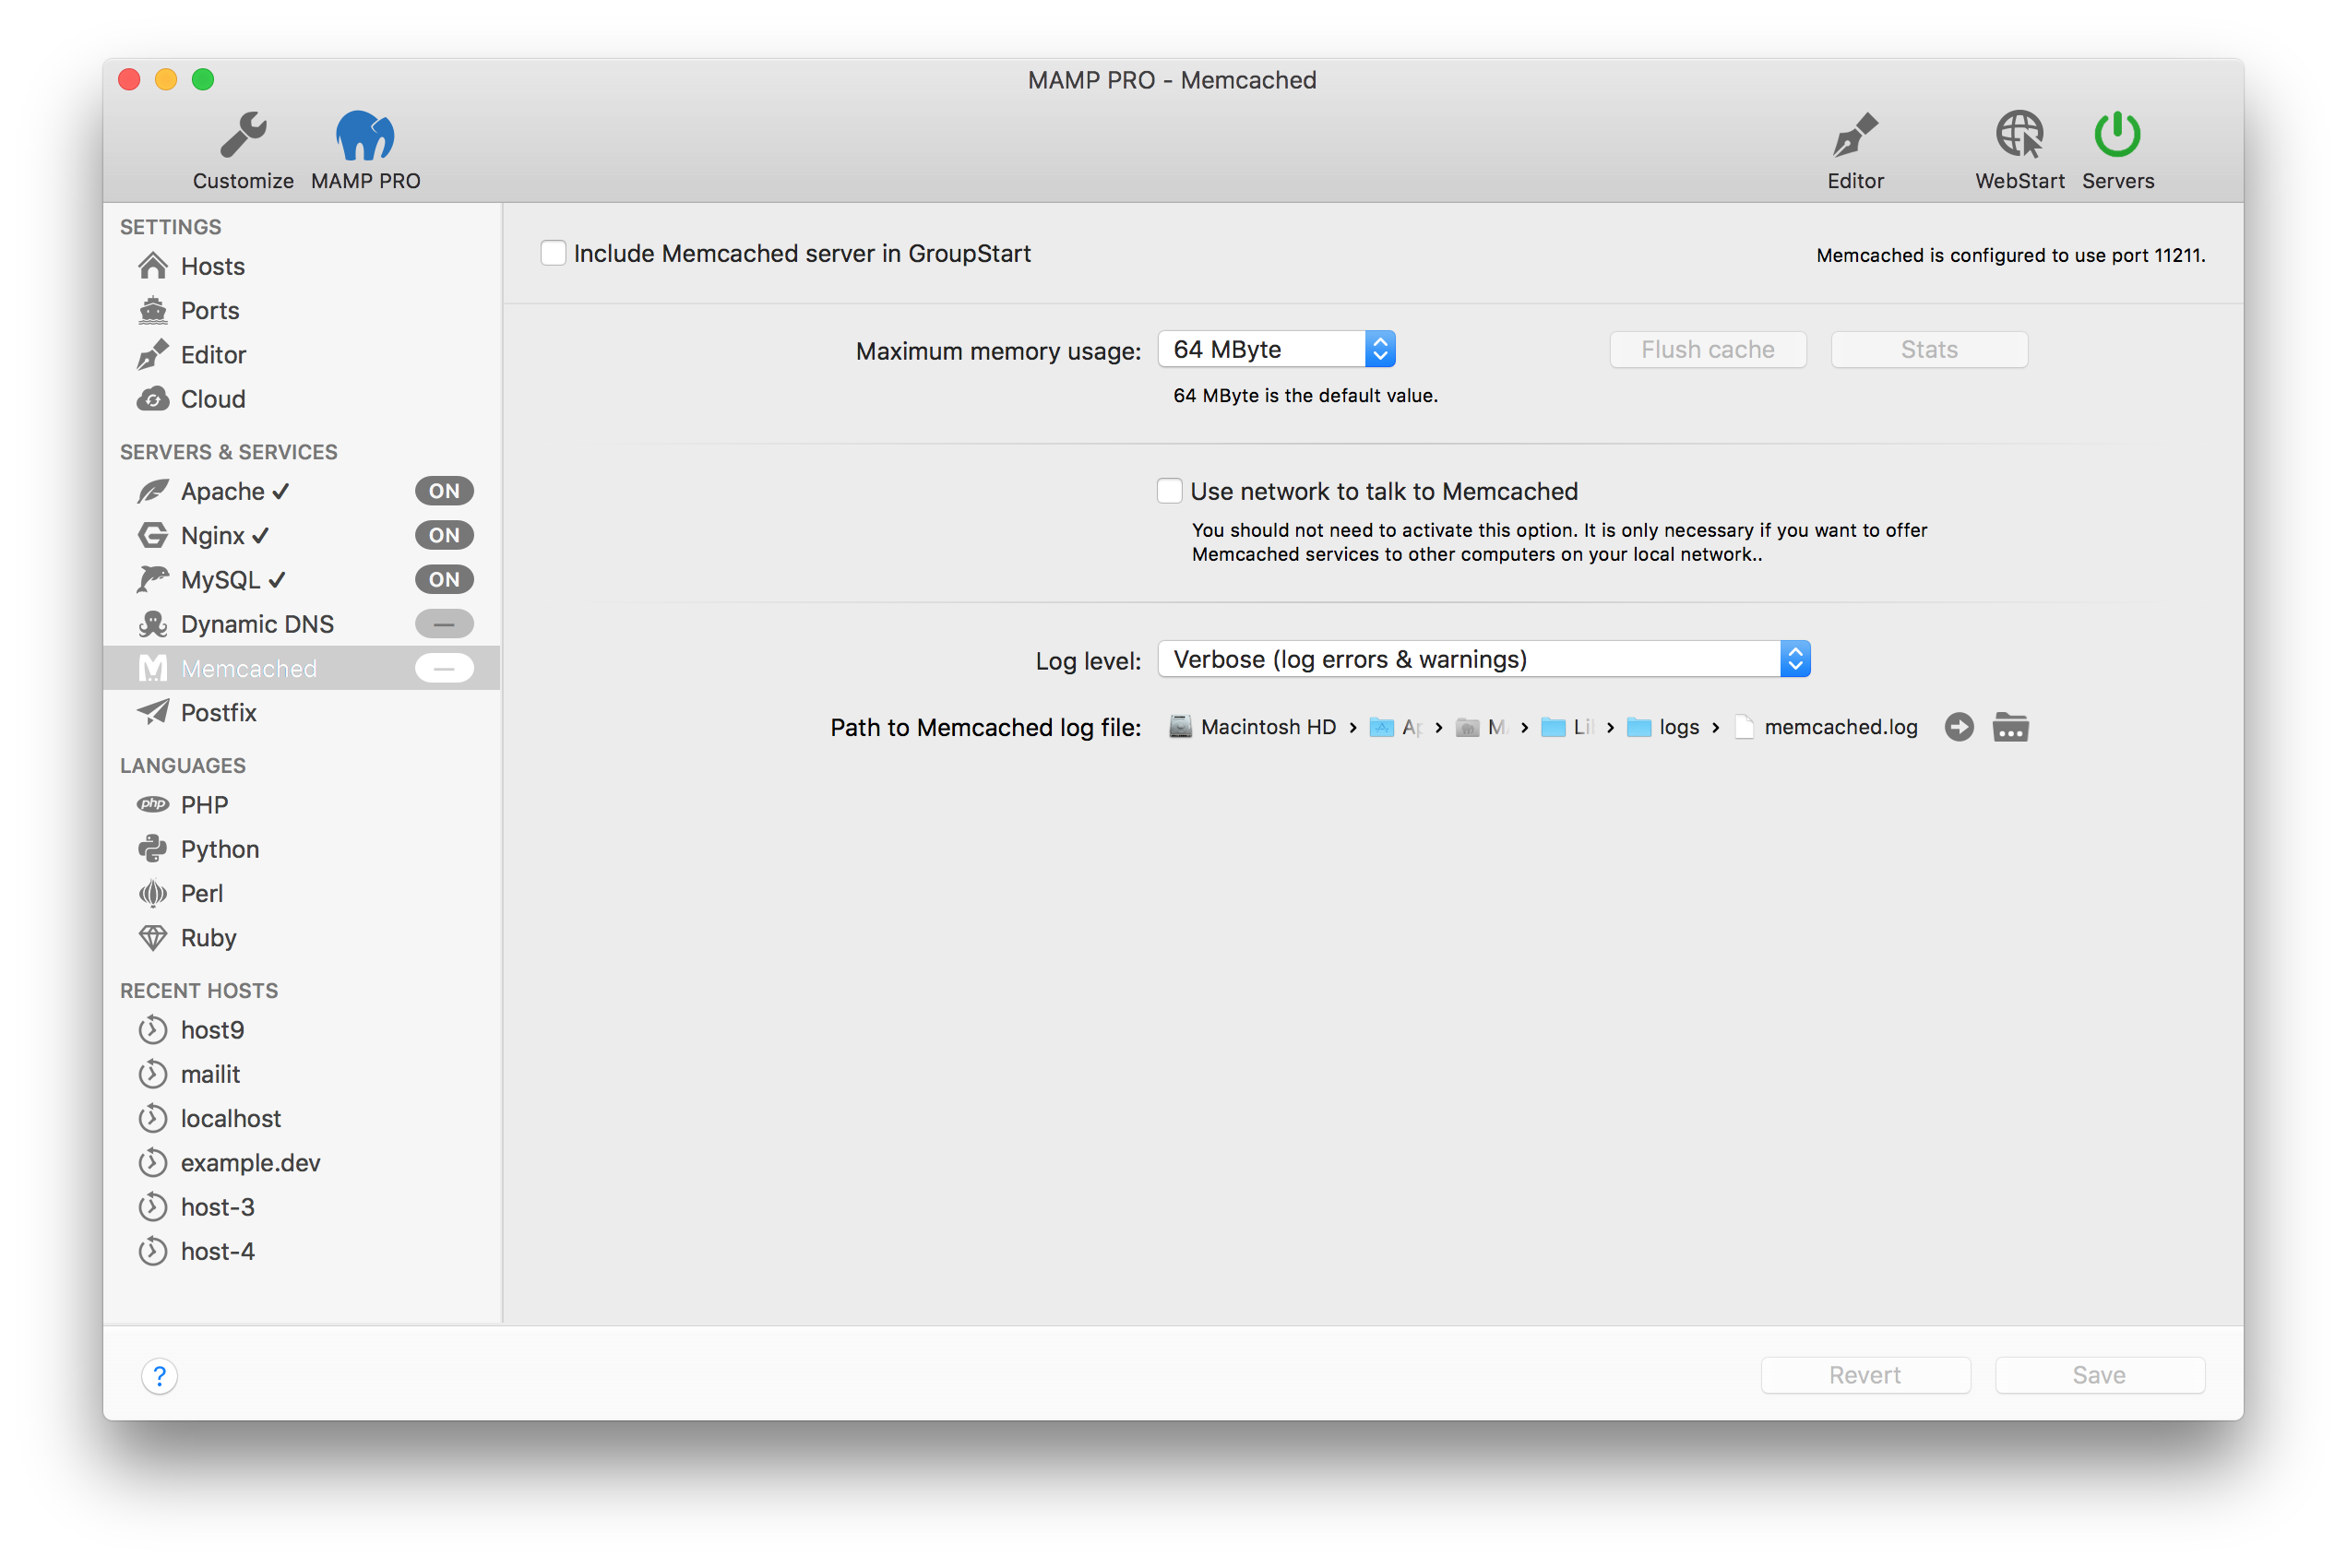Select the Ports ship icon in the sidebar
The image size is (2347, 1568).
coord(153,310)
